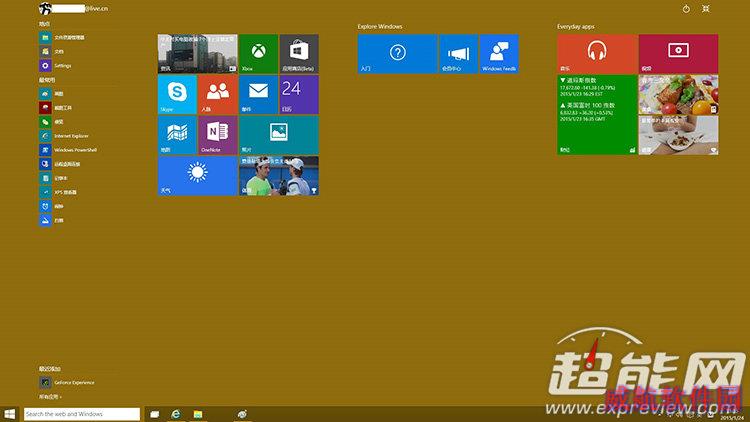Image resolution: width=750 pixels, height=422 pixels.
Task: Launch the Scan app from list
Action: (52, 220)
